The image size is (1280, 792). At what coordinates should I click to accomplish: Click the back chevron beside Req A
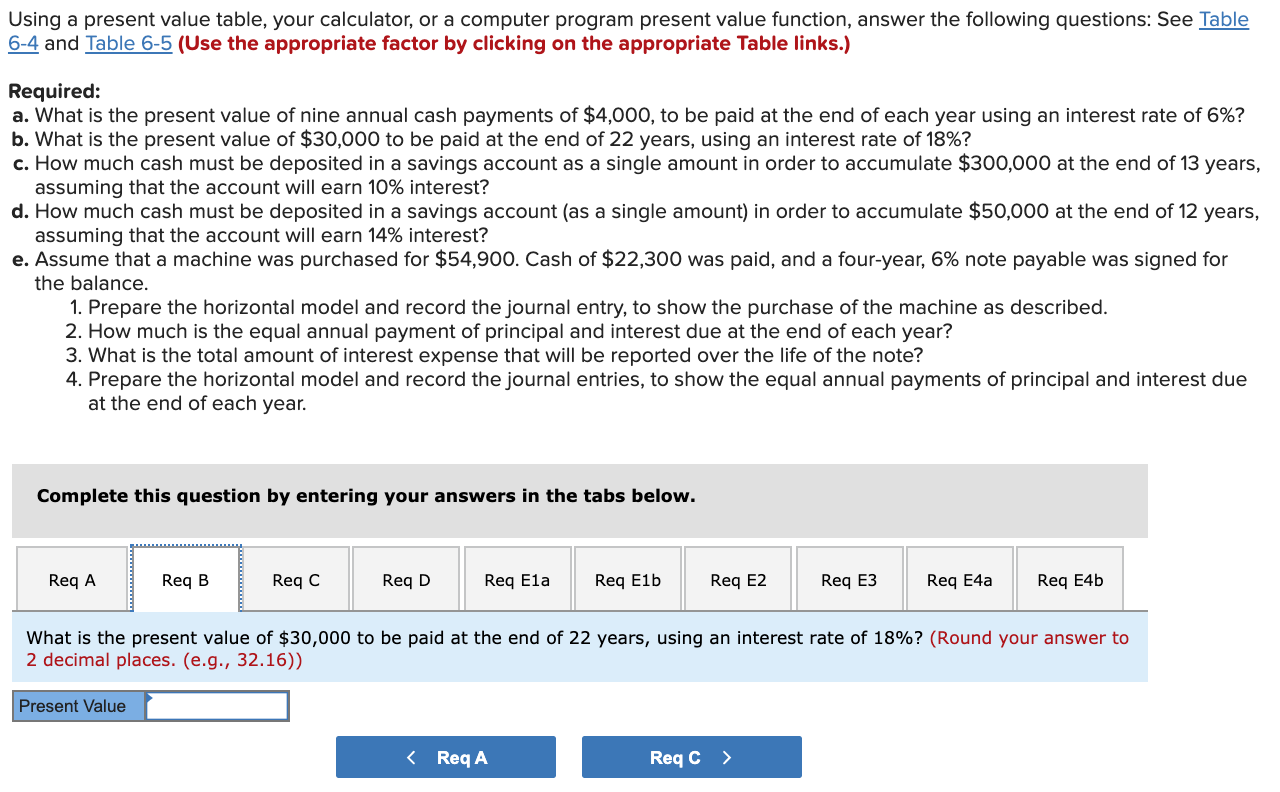[x=411, y=757]
